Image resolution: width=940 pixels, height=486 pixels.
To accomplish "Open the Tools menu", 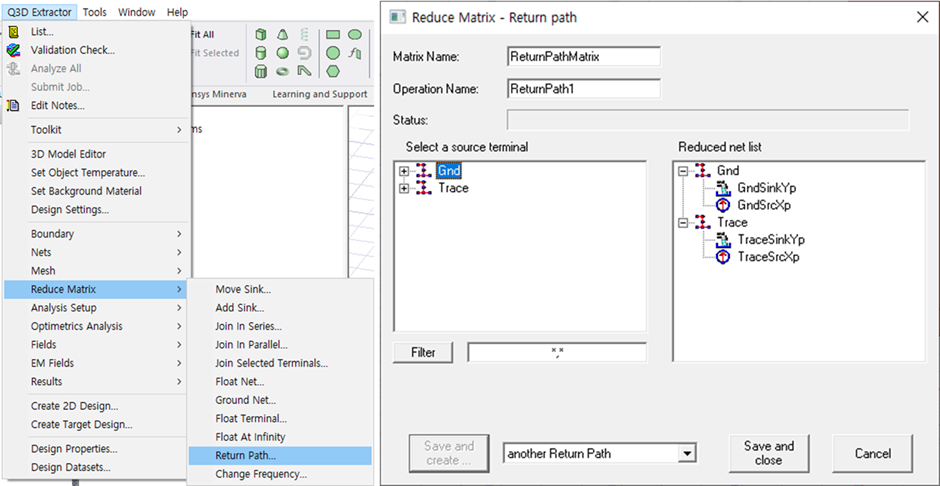I will [x=95, y=12].
